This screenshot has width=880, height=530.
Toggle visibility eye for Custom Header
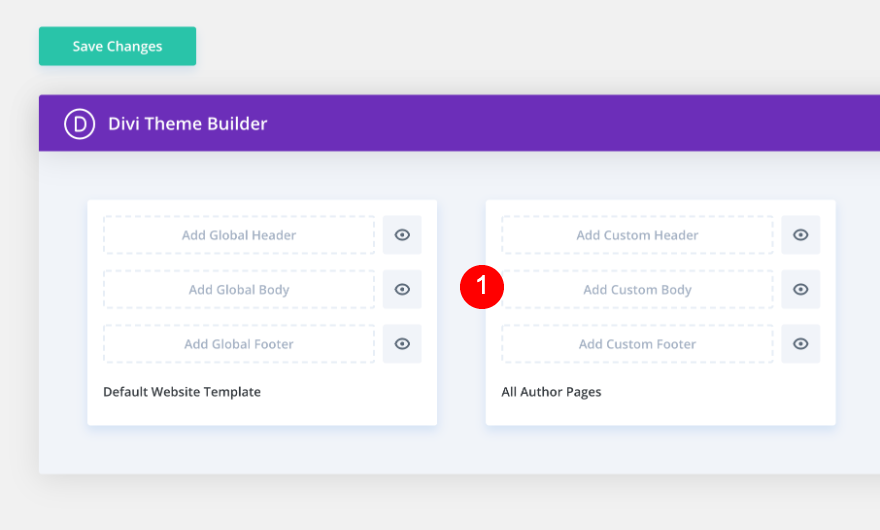pyautogui.click(x=801, y=235)
